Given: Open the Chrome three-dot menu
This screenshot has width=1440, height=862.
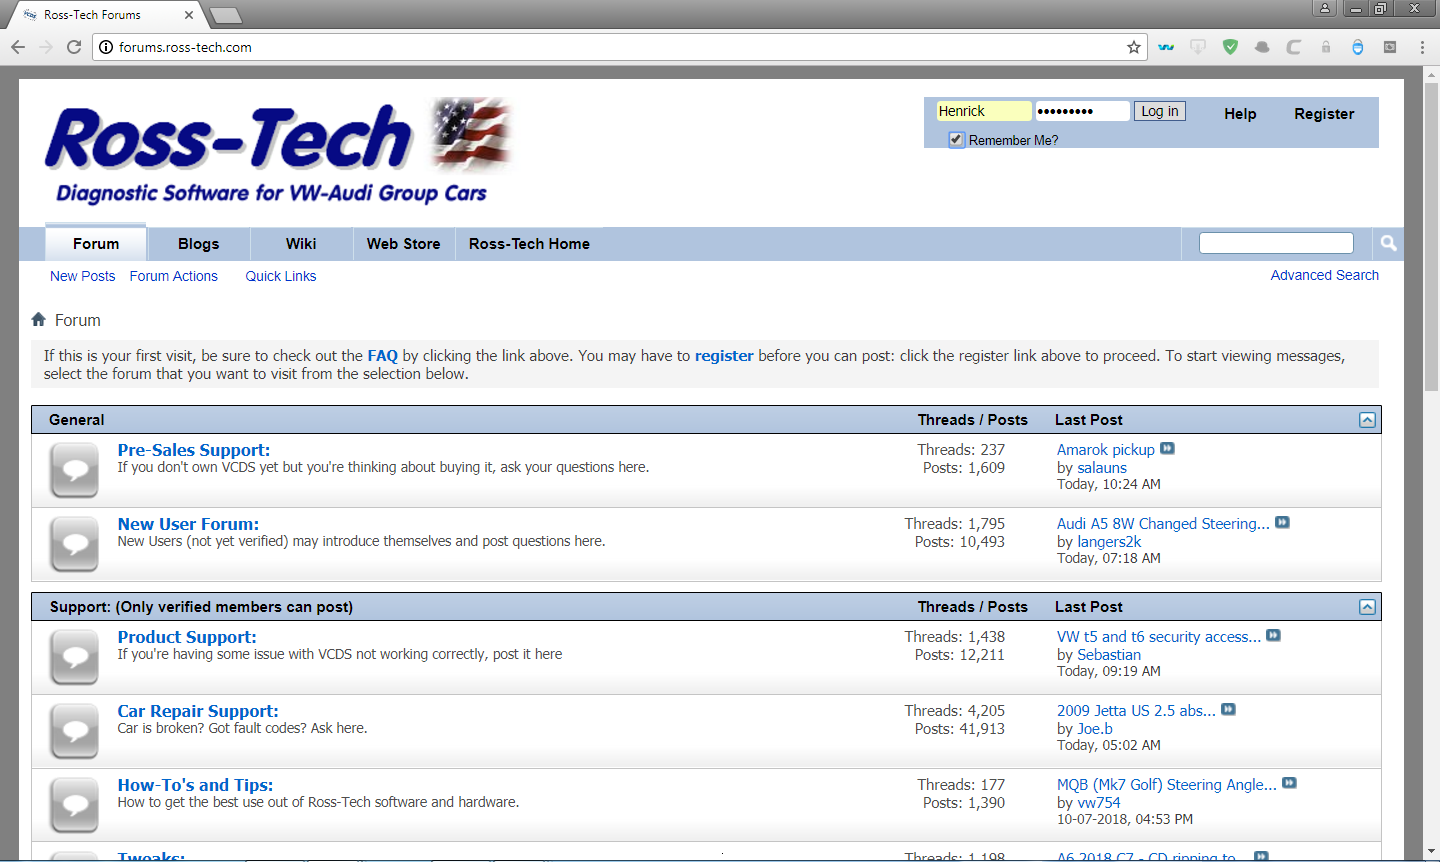Looking at the screenshot, I should 1422,47.
